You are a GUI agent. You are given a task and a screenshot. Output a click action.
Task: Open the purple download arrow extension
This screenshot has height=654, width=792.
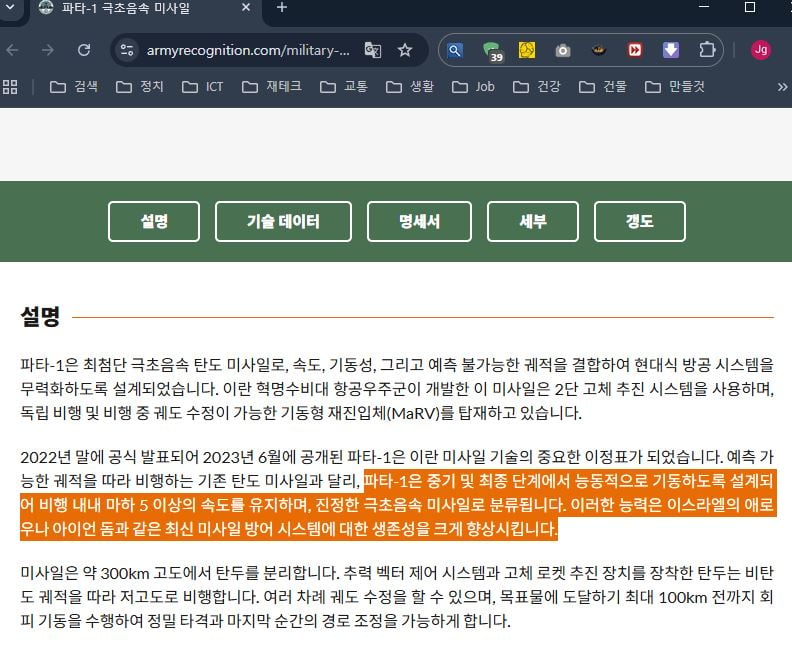tap(671, 50)
